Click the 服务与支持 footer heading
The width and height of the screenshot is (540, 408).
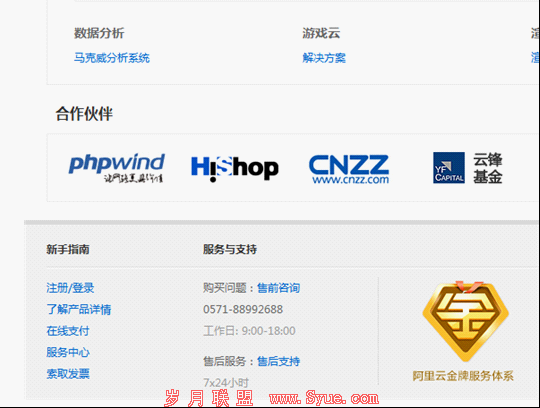(230, 249)
